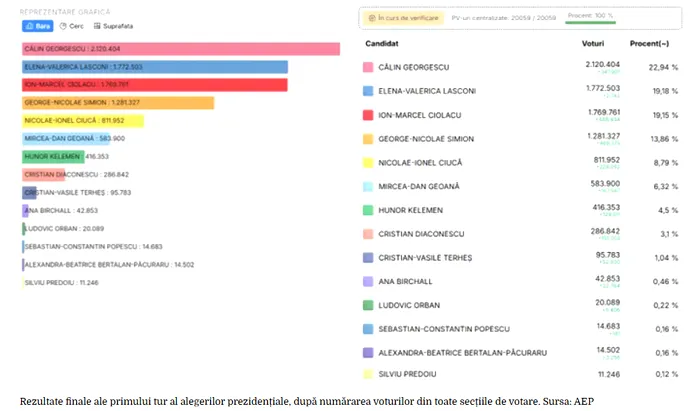This screenshot has height=411, width=700.
Task: Click the red swatch beside Ion-Marcel Ciolacu
Action: 367,115
